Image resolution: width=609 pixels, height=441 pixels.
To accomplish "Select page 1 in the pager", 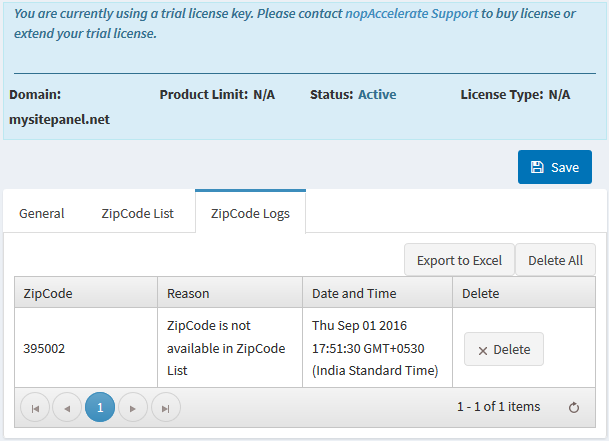I will (x=100, y=407).
